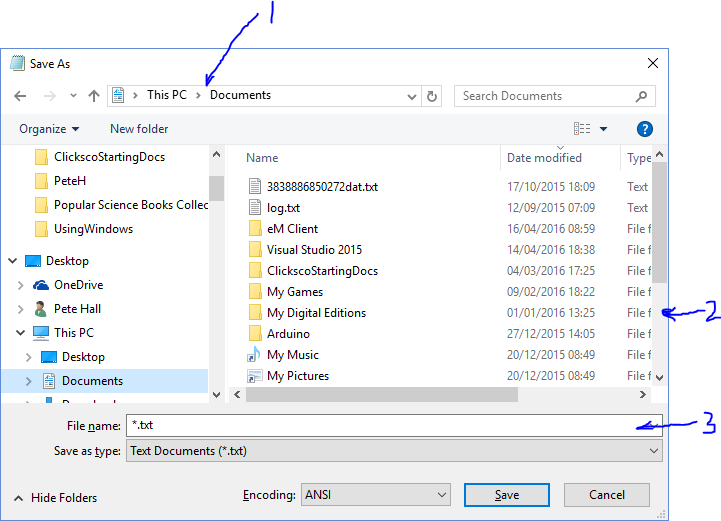
Task: Open the address bar history dropdown
Action: point(411,96)
